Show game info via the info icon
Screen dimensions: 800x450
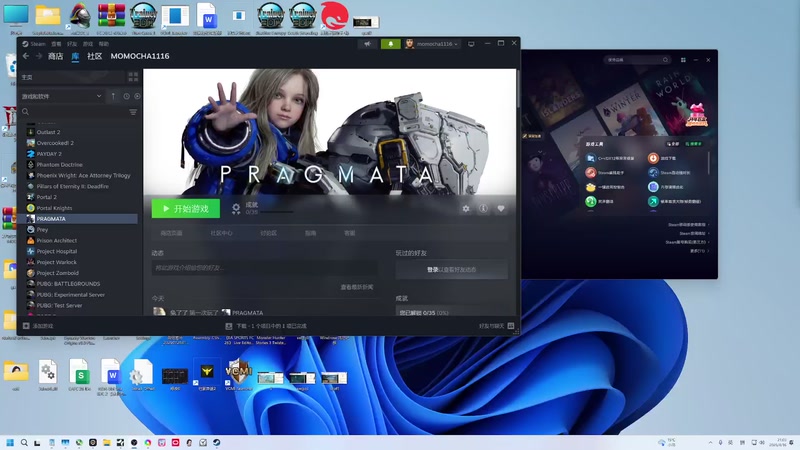[483, 208]
